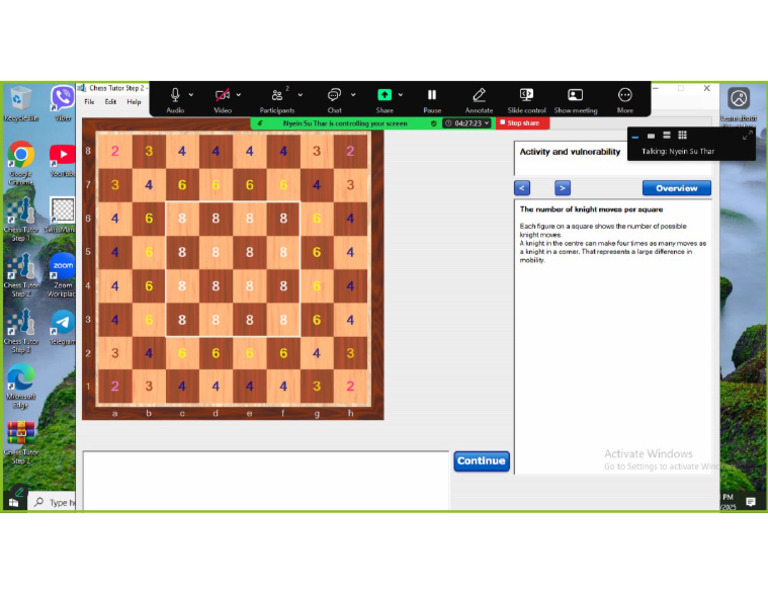Expand Chat options arrow

(353, 95)
